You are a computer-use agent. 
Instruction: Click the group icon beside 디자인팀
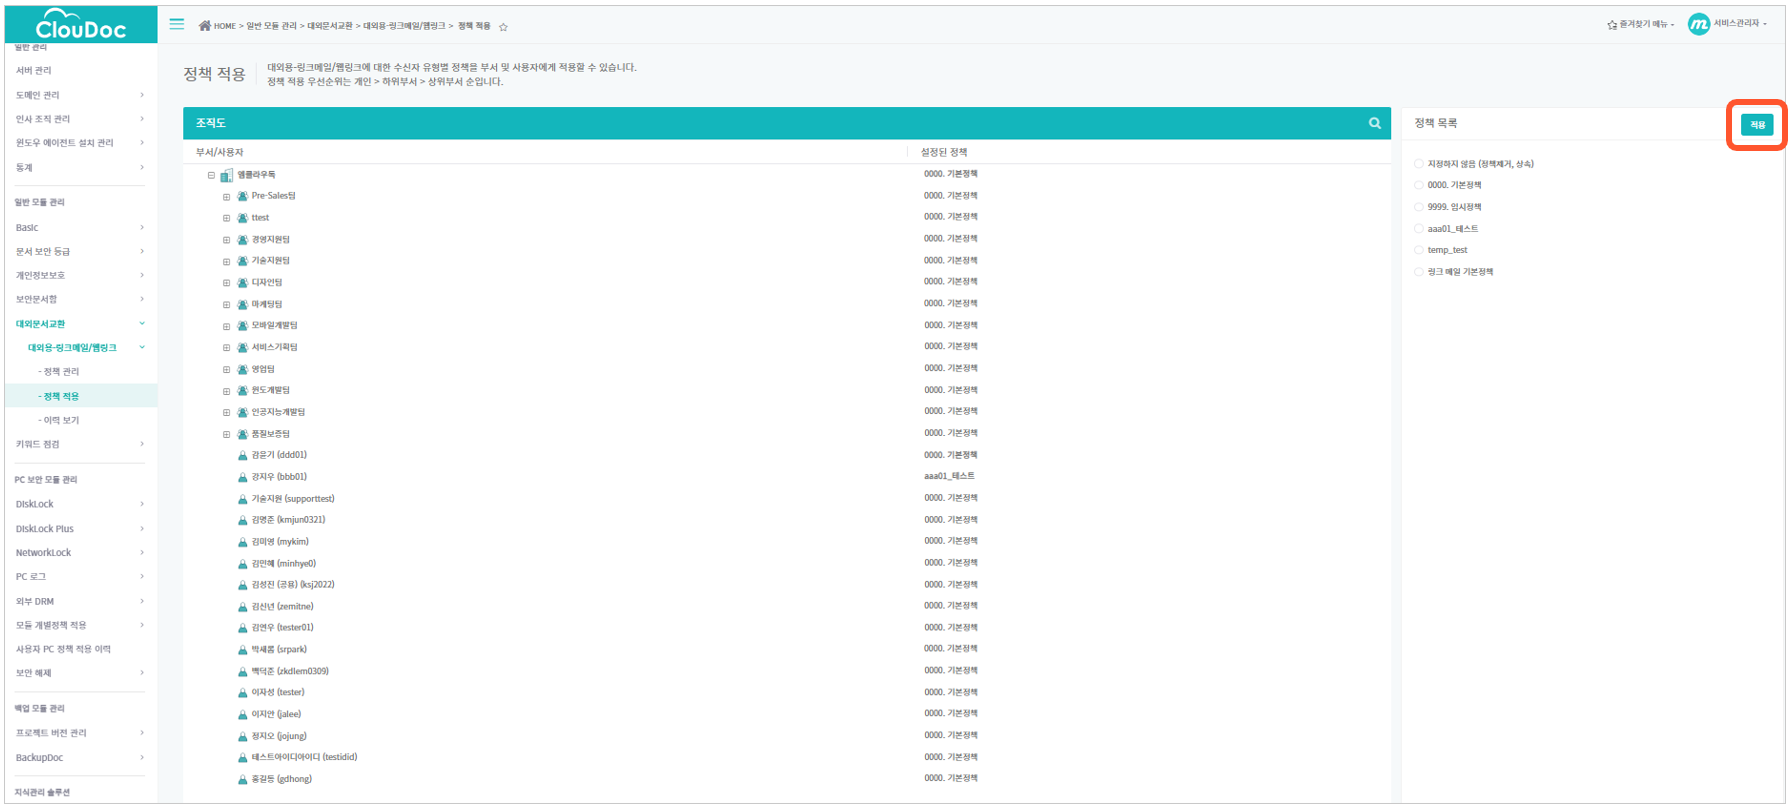[x=242, y=283]
